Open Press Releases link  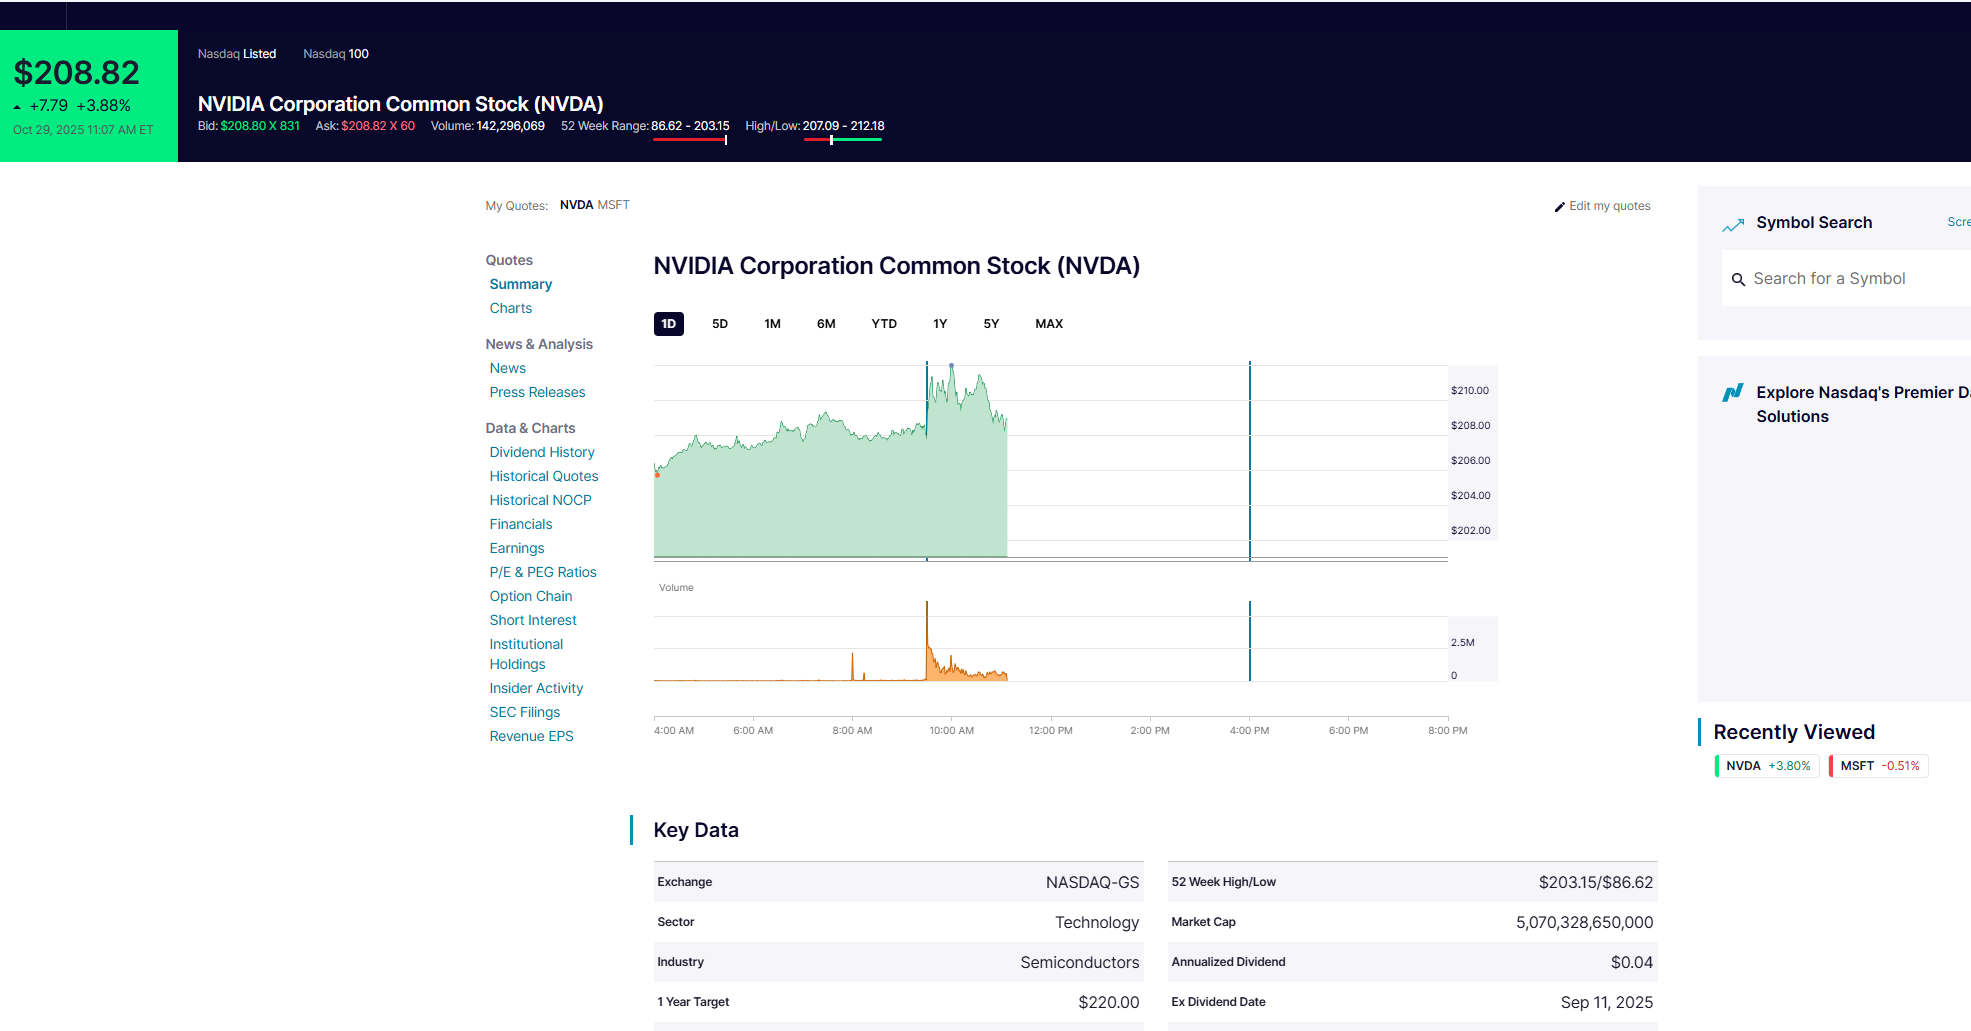pyautogui.click(x=537, y=392)
